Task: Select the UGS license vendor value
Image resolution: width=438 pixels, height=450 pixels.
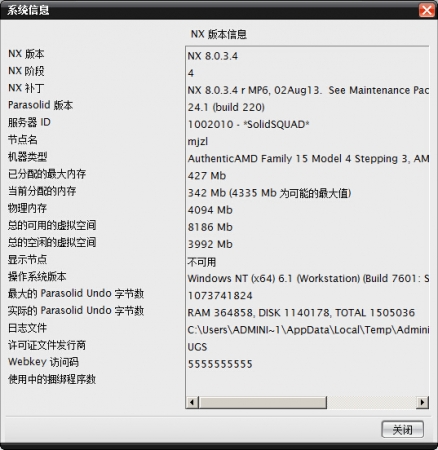Action: 197,347
